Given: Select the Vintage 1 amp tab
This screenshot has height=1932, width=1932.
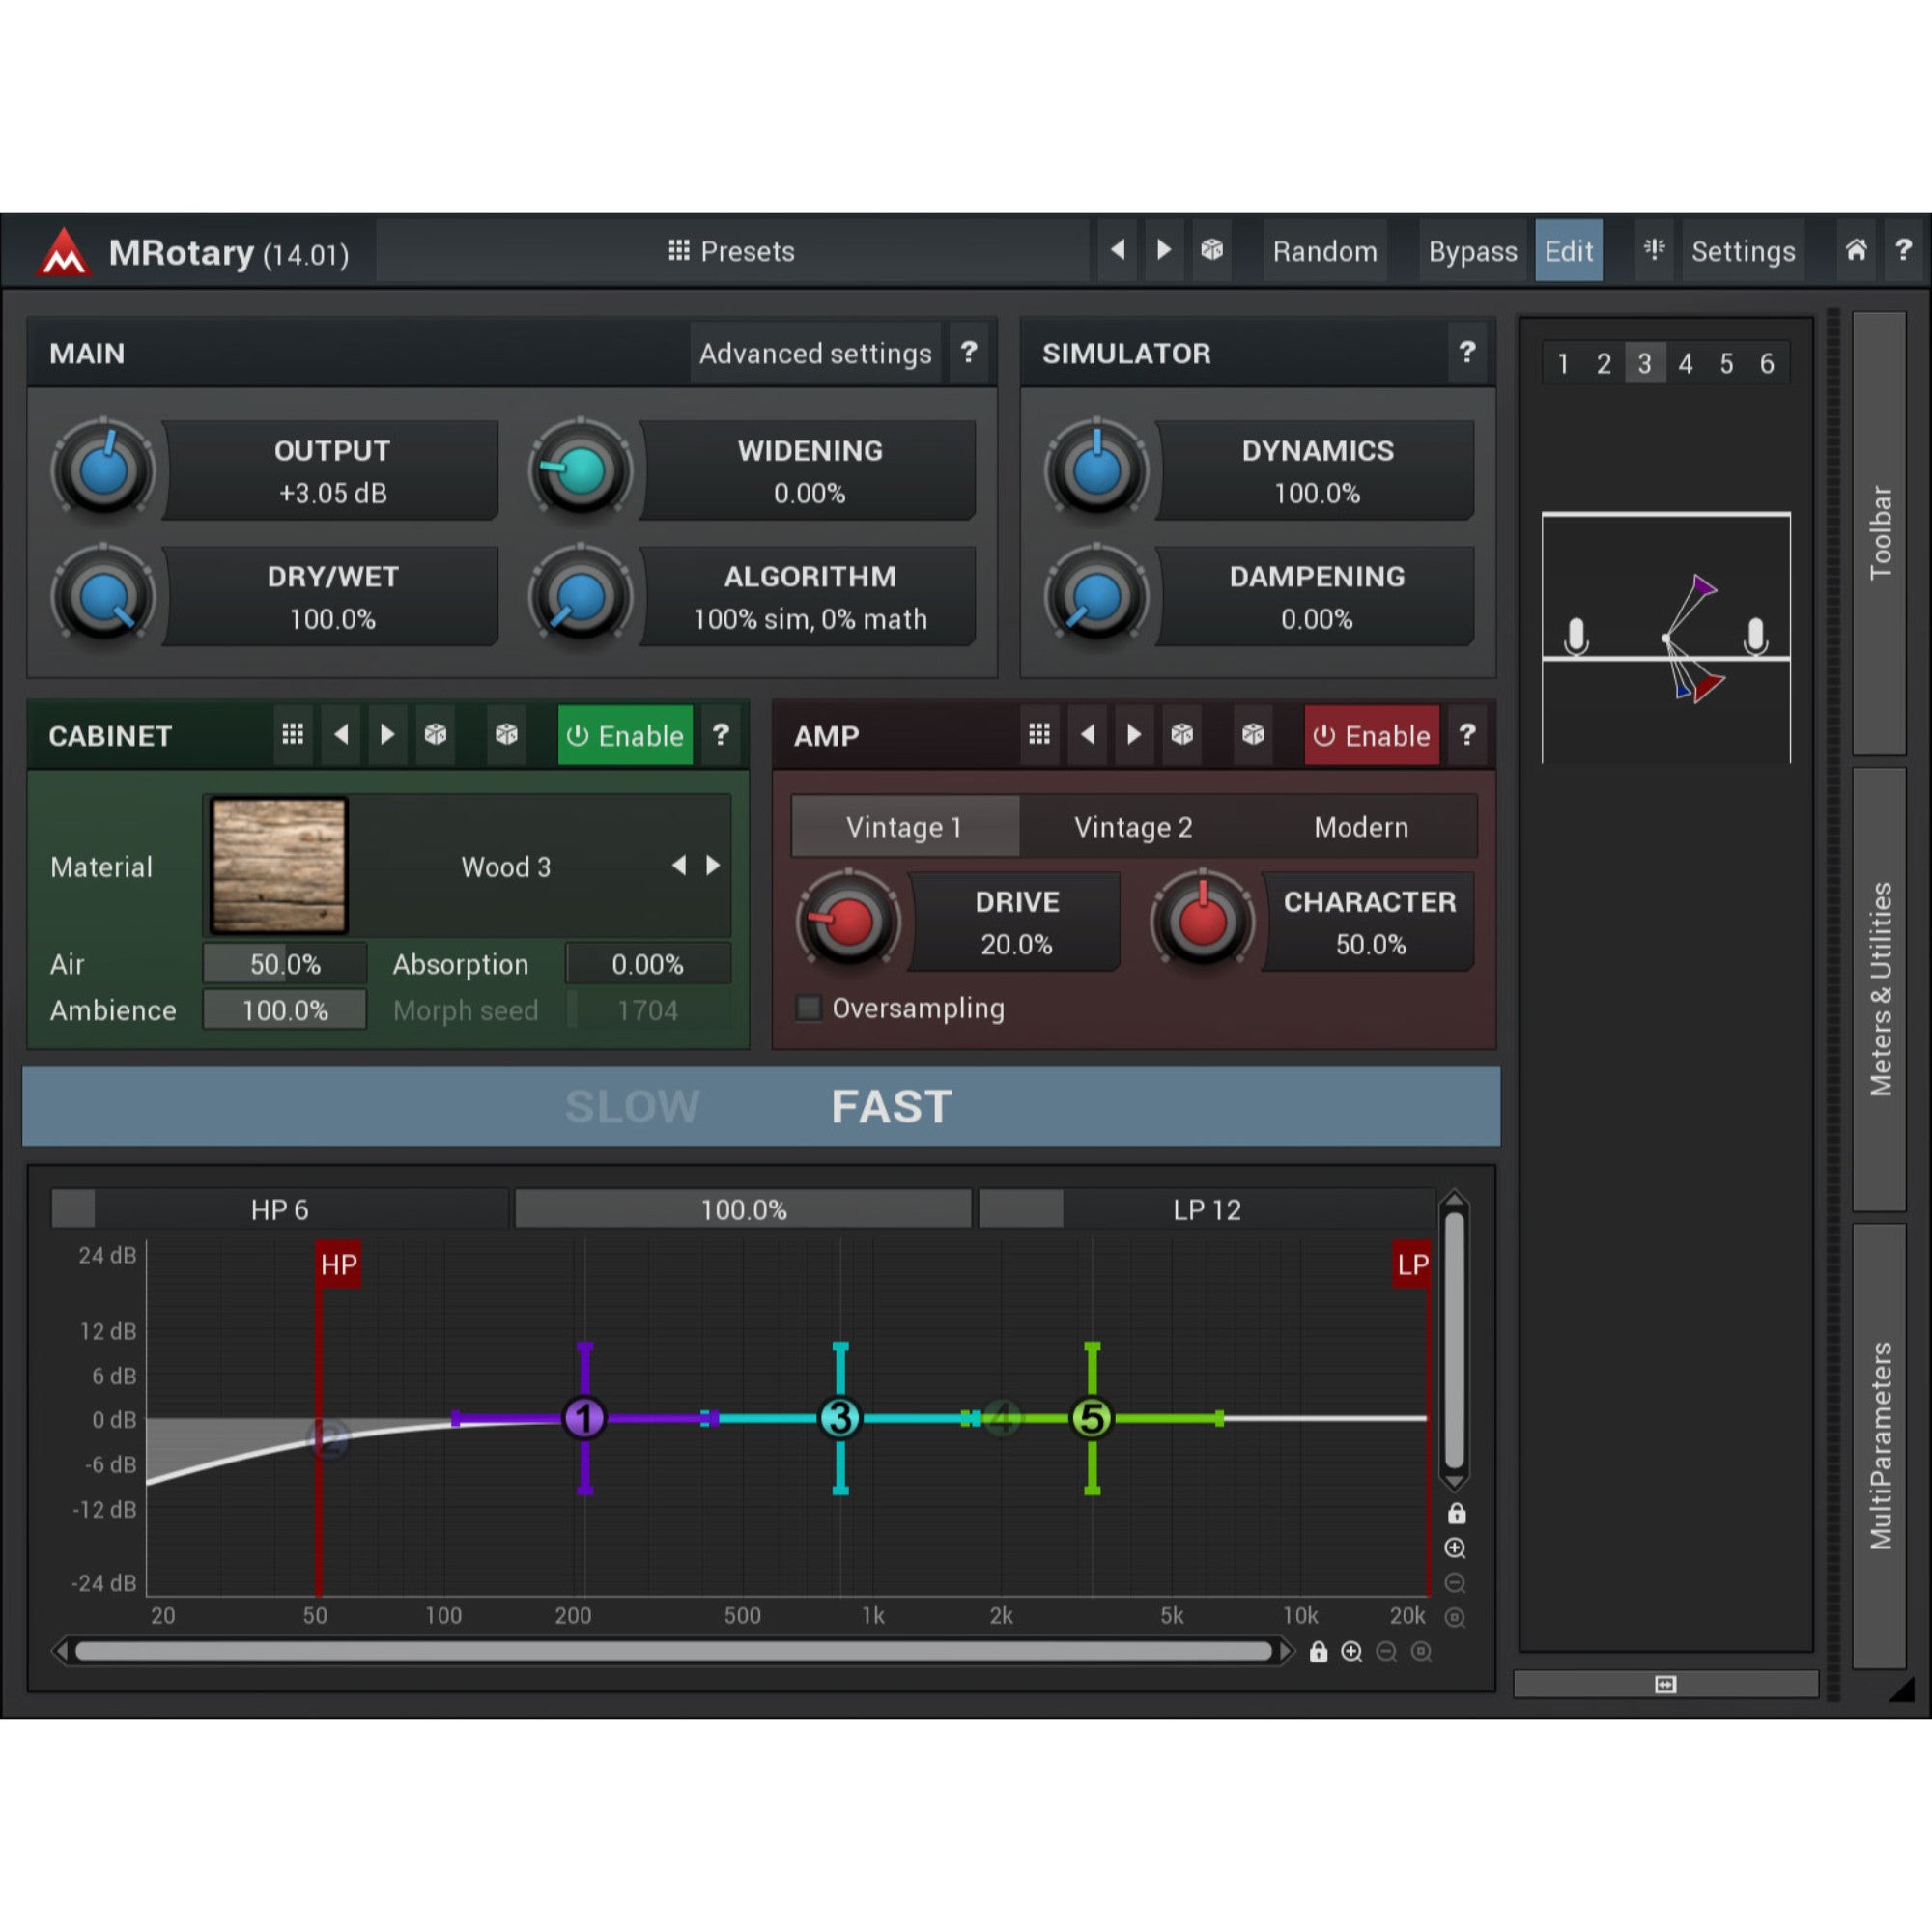Looking at the screenshot, I should [x=905, y=827].
